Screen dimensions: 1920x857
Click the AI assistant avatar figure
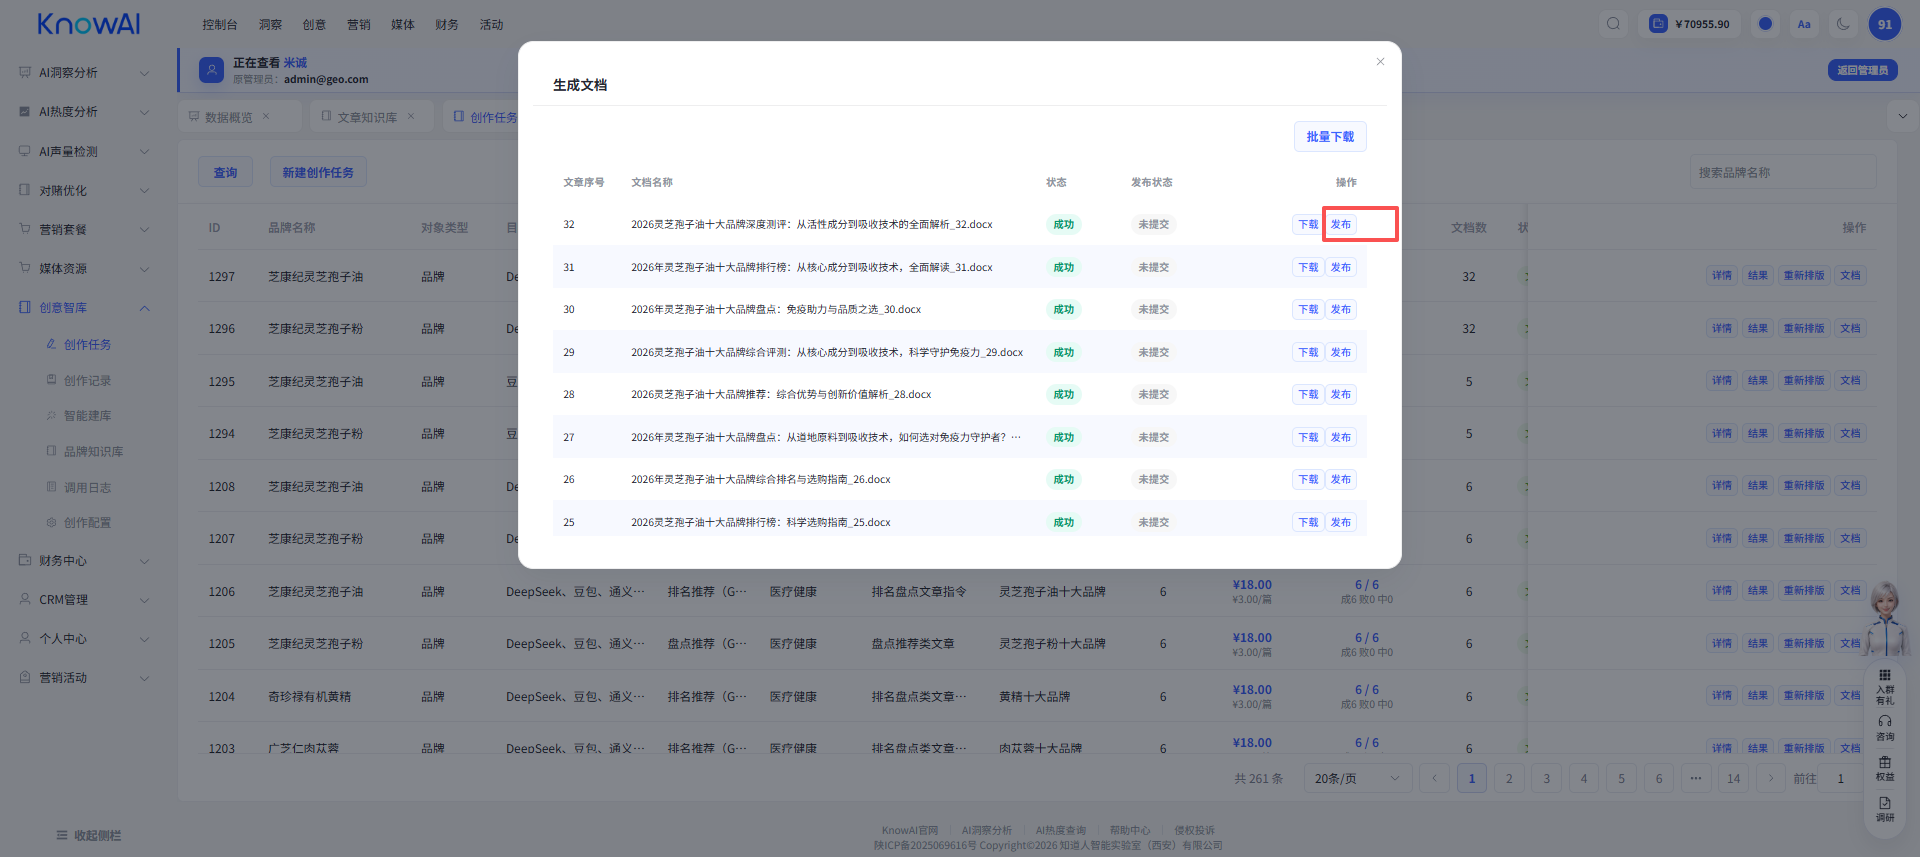coord(1887,620)
